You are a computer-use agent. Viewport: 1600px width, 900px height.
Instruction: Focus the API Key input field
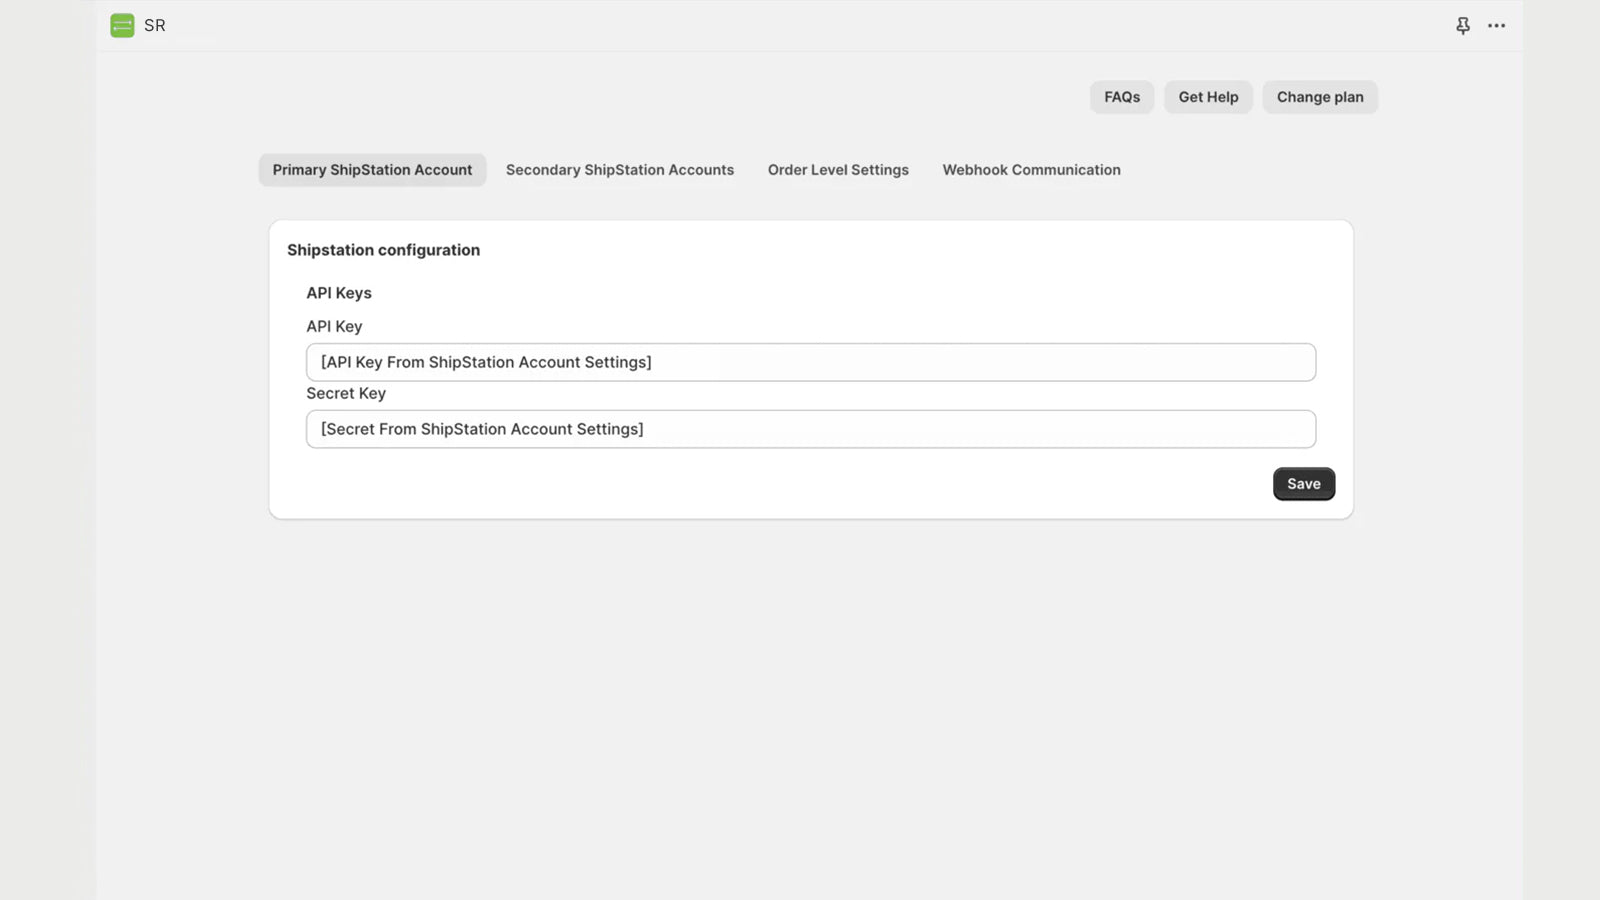click(810, 362)
